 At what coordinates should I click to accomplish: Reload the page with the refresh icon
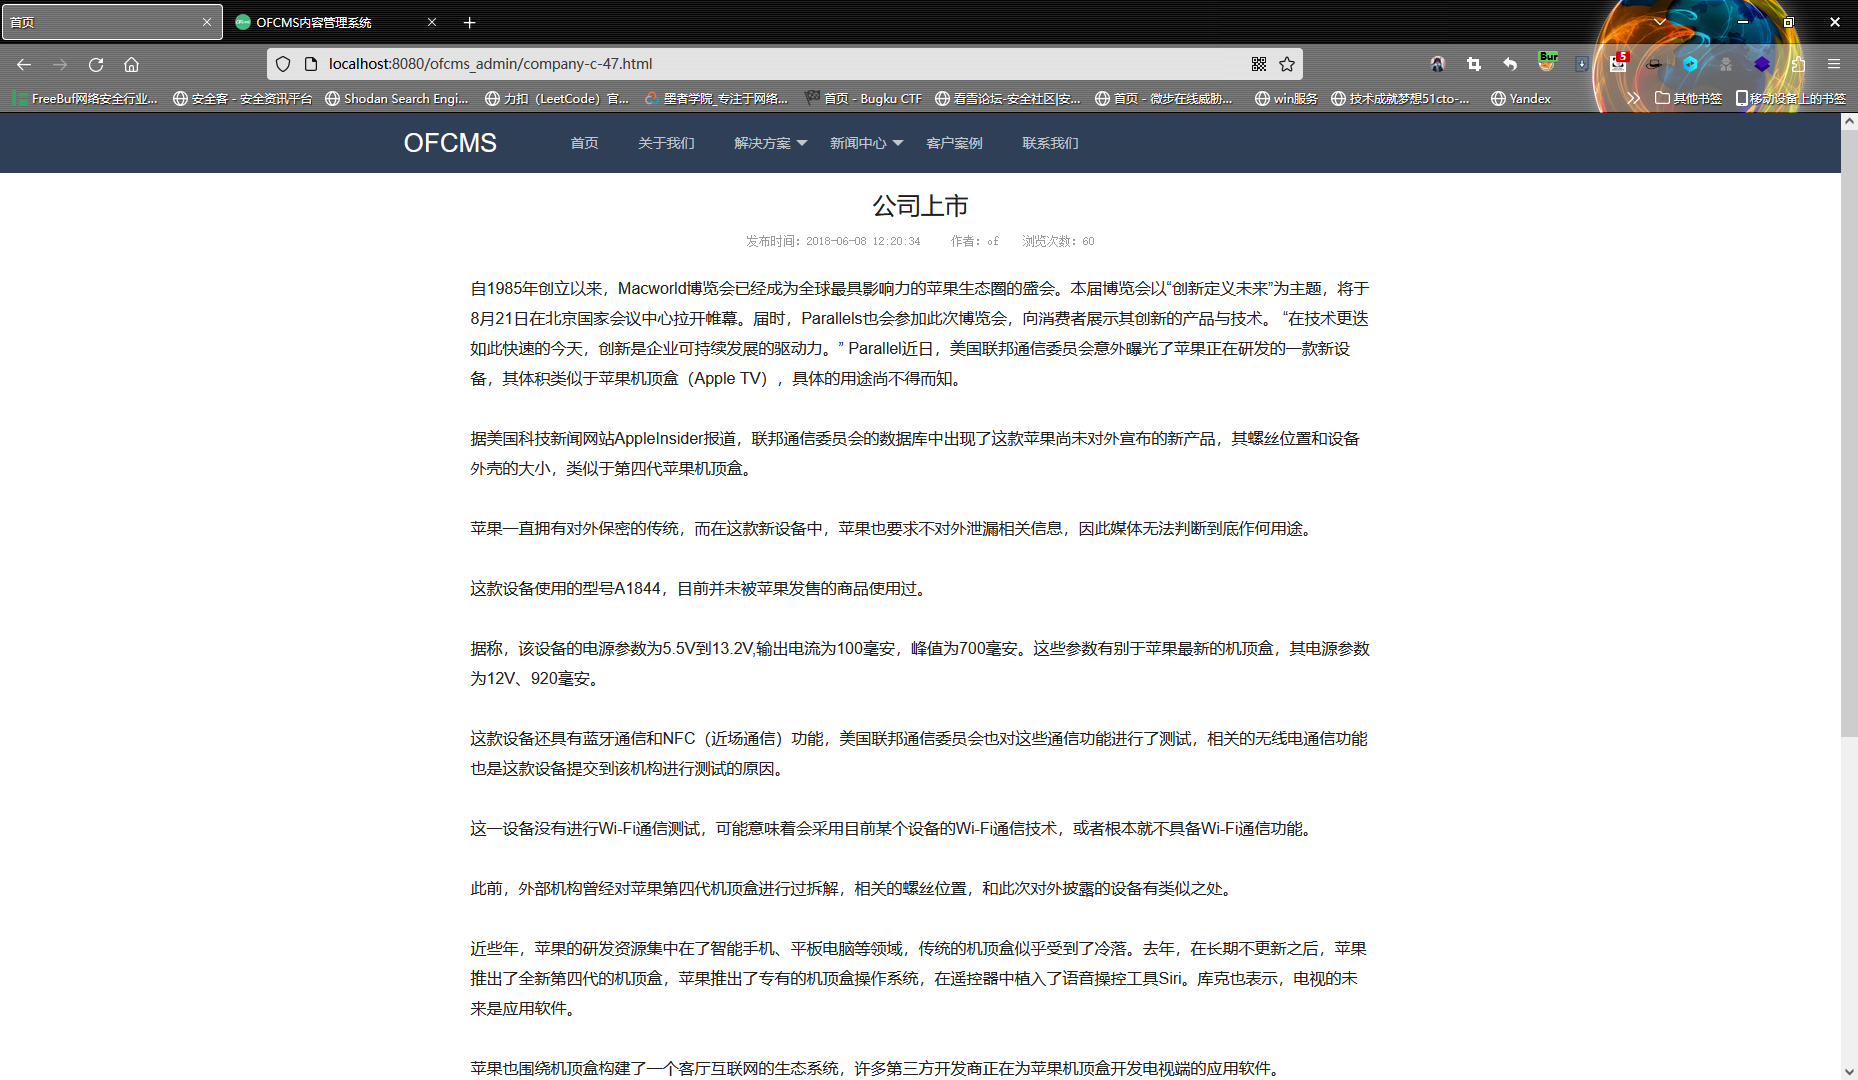(96, 63)
